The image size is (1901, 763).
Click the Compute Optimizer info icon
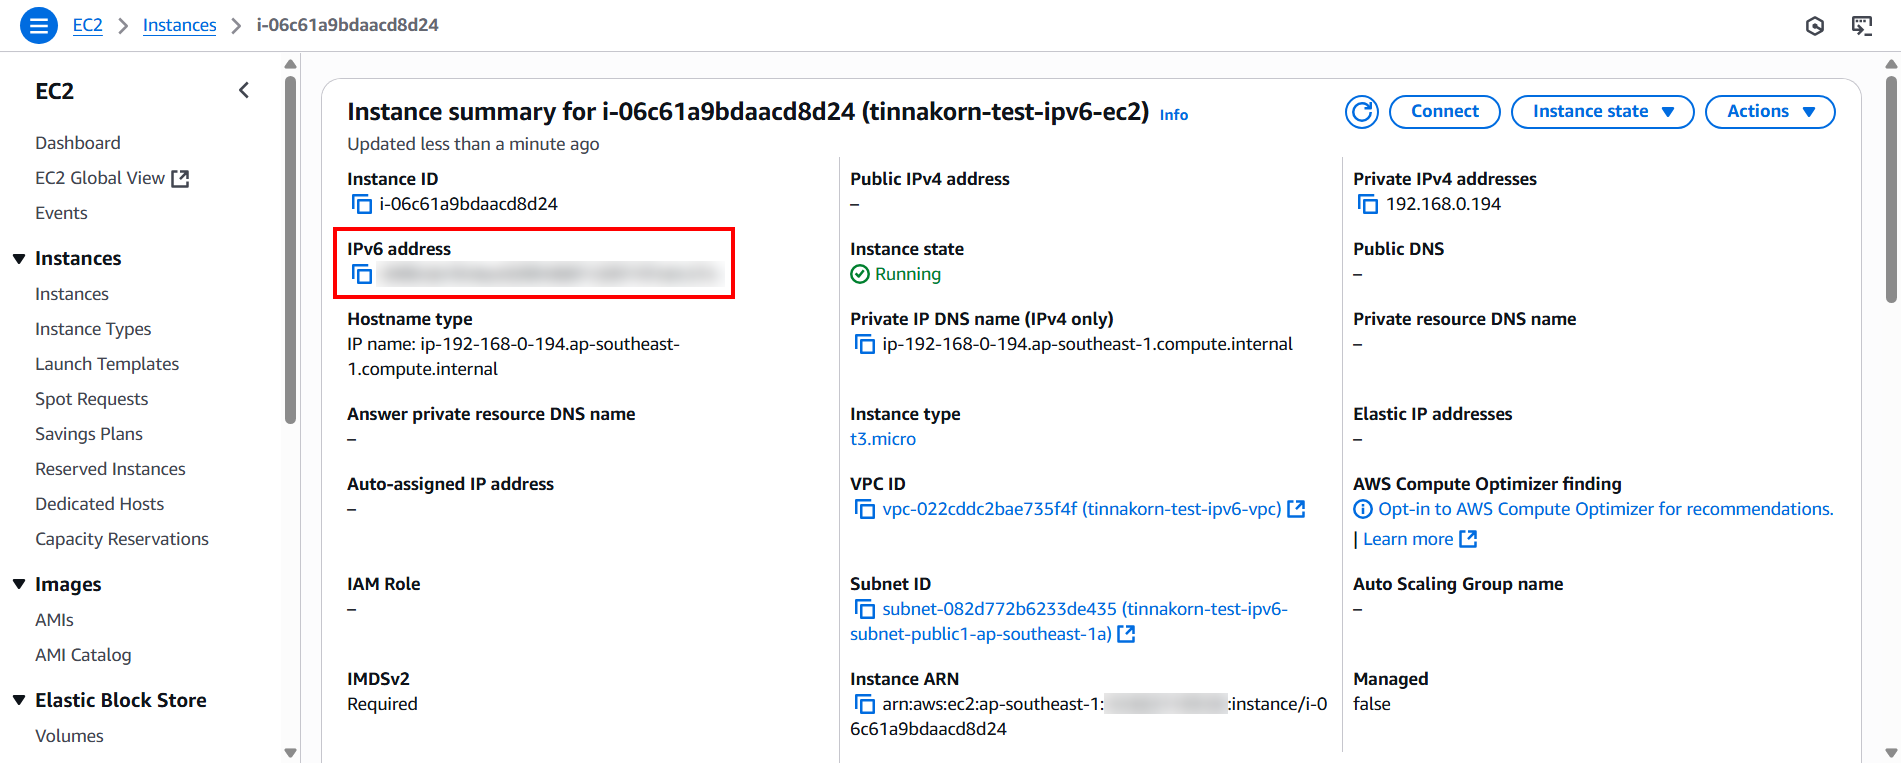[1364, 508]
